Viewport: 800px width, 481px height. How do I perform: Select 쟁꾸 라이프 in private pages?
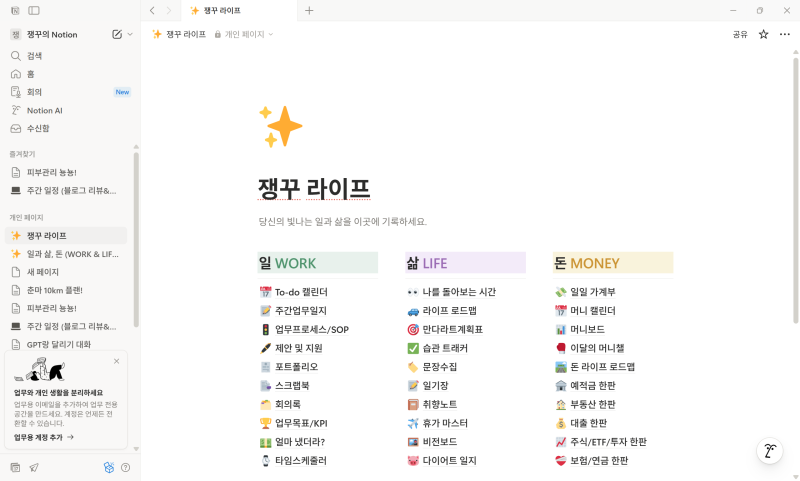click(66, 236)
